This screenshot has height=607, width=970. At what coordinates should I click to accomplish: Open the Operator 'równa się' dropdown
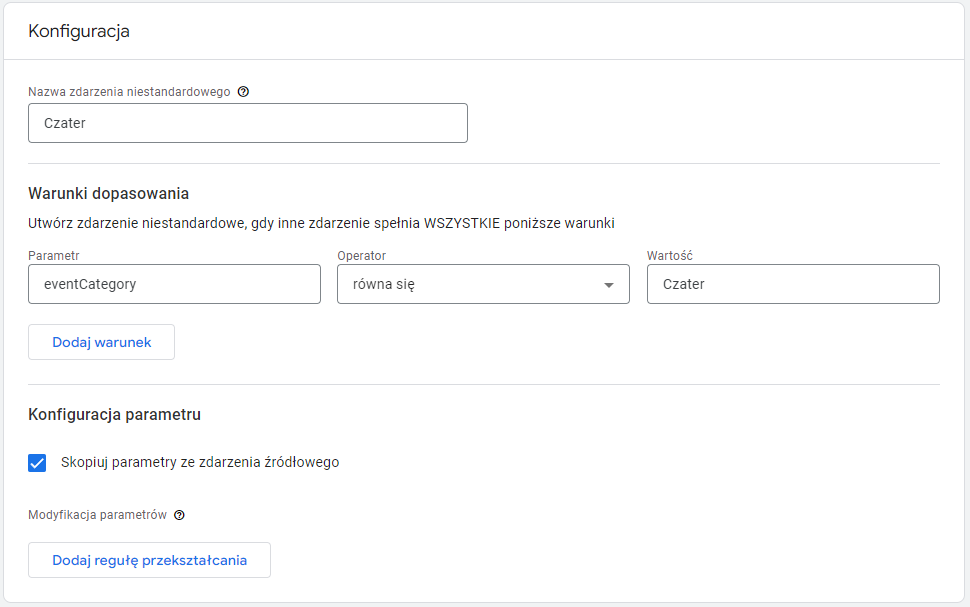pyautogui.click(x=483, y=284)
